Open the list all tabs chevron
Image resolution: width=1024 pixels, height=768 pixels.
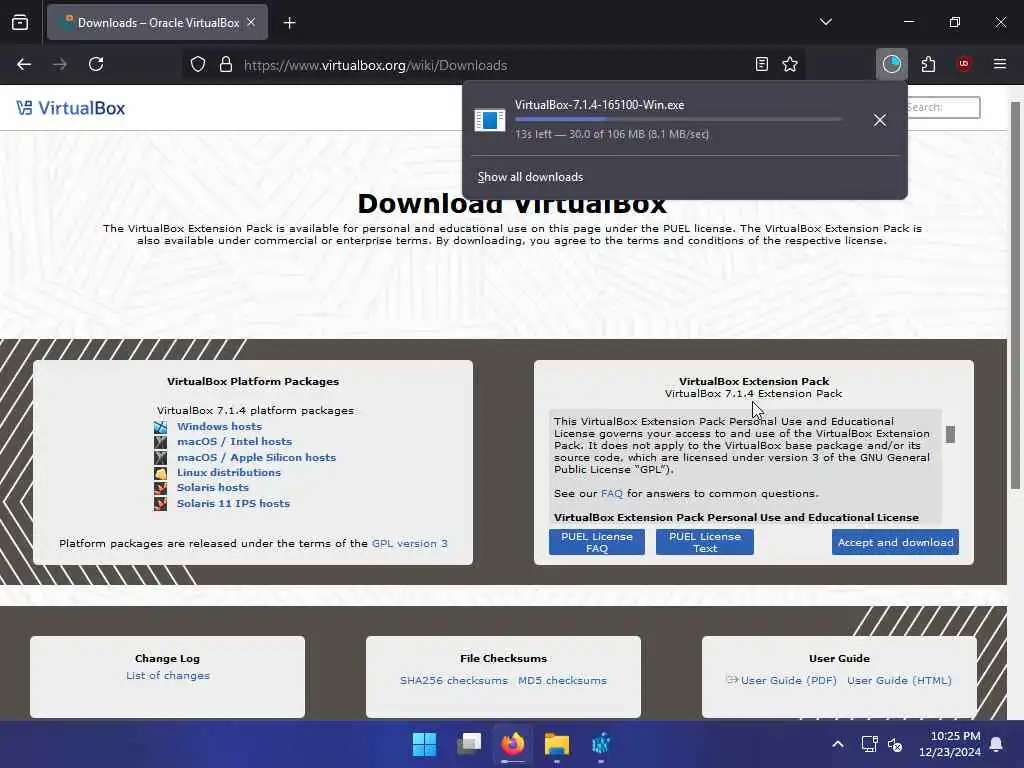[825, 22]
